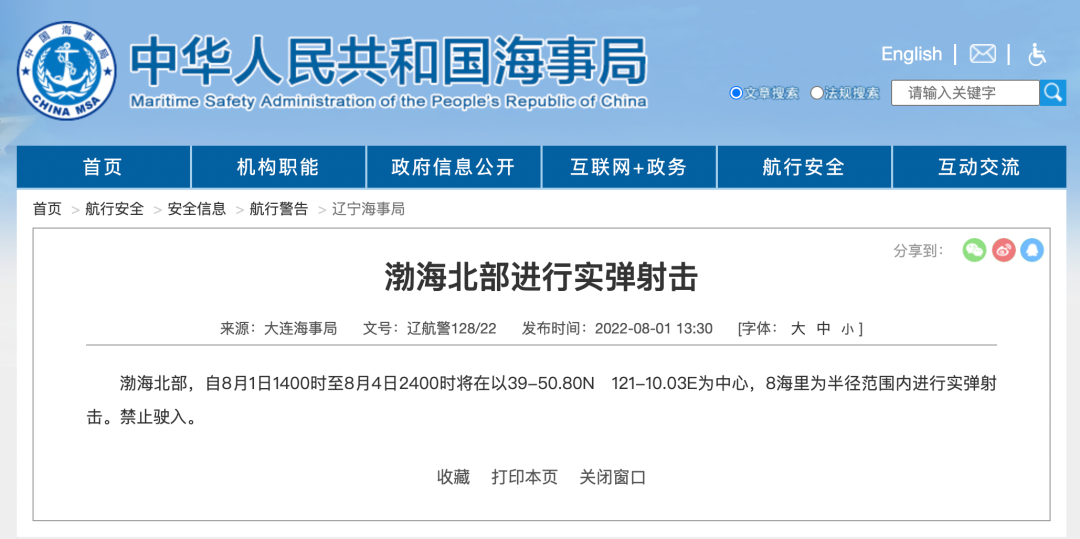The image size is (1080, 539).
Task: Open the 机构职能 navigation menu
Action: point(278,167)
